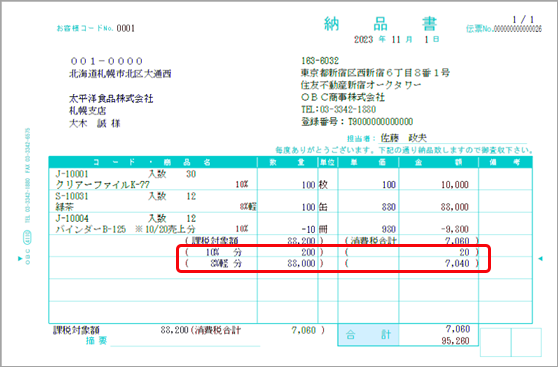
Task: Click the 単位 column header
Action: click(x=328, y=162)
